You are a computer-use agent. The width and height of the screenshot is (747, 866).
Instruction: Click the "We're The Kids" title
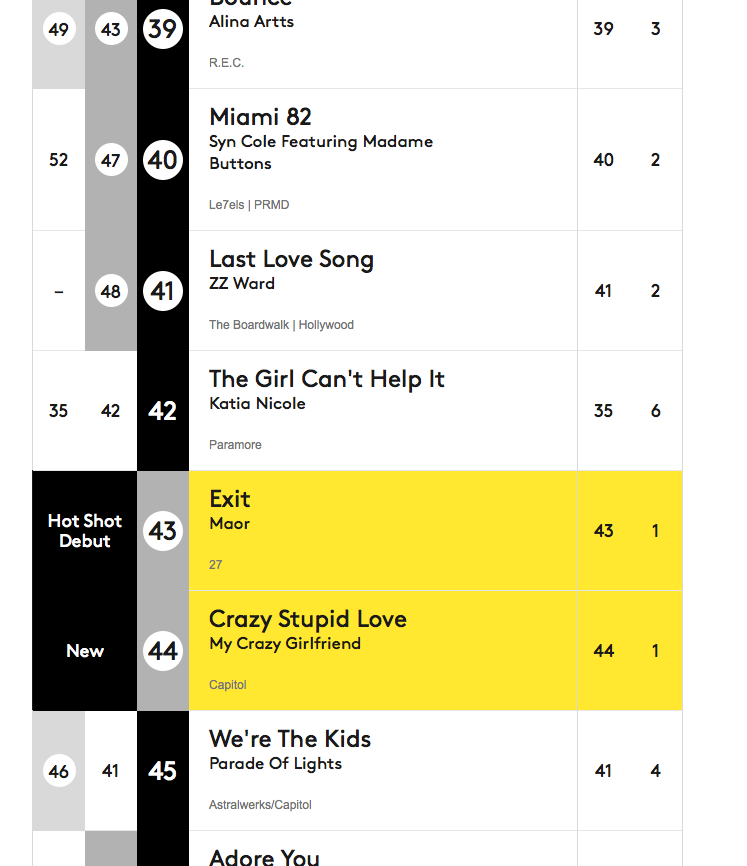tap(290, 739)
